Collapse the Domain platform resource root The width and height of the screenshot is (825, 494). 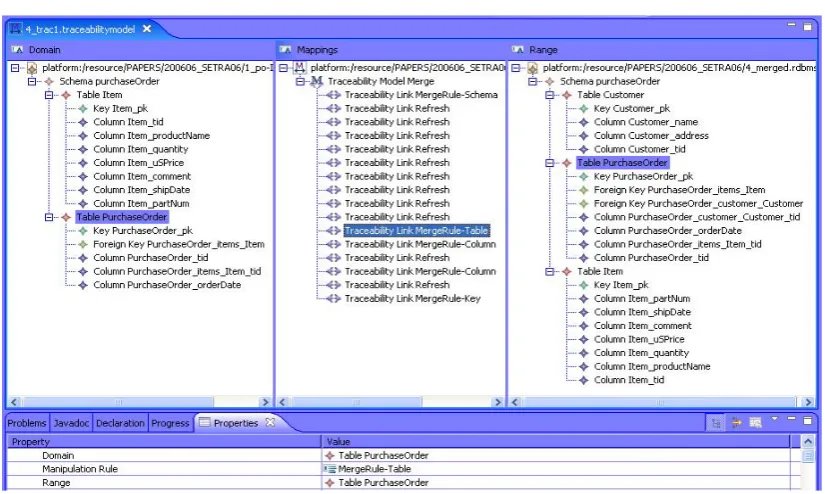click(15, 68)
